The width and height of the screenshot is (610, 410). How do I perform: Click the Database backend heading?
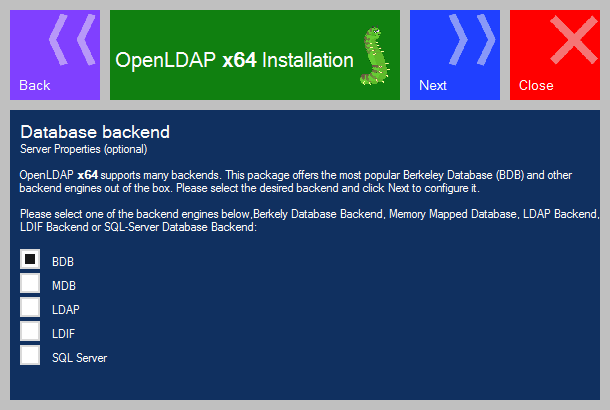click(95, 132)
